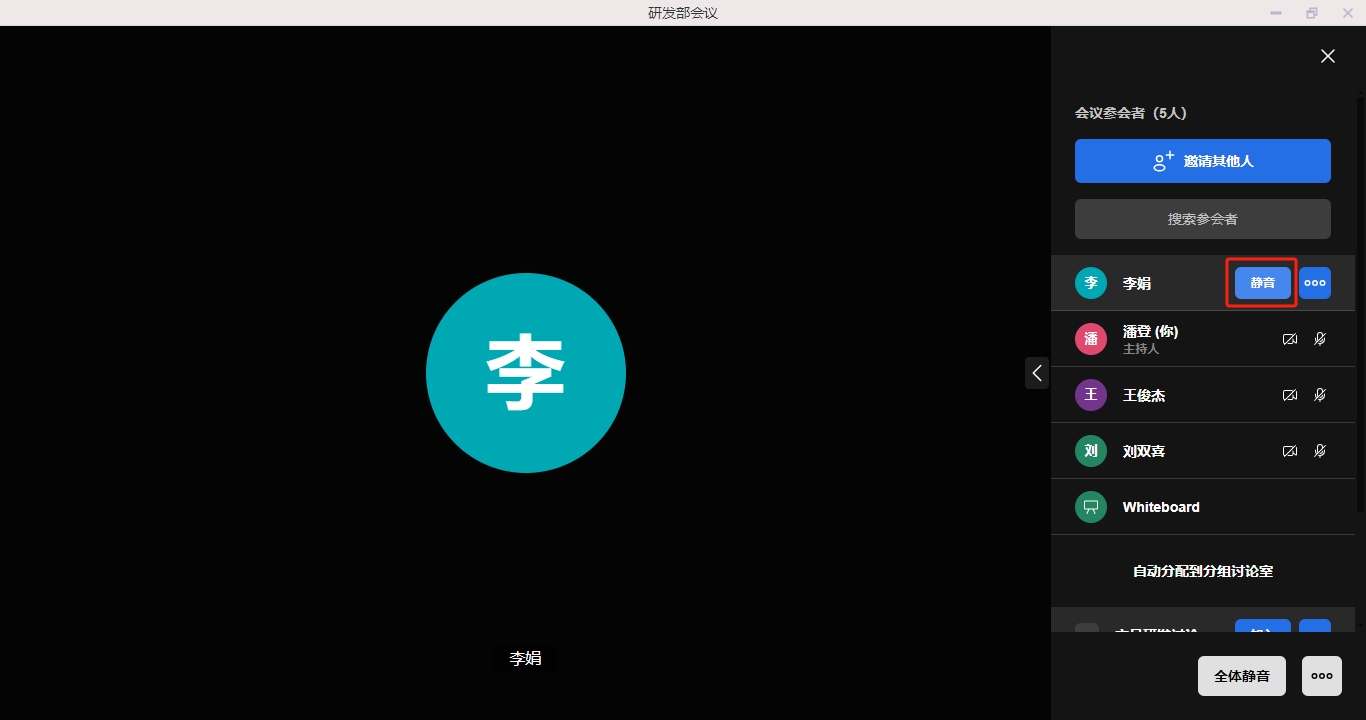Image resolution: width=1366 pixels, height=720 pixels.
Task: Toggle the microphone icon for 潘登
Action: (x=1320, y=339)
